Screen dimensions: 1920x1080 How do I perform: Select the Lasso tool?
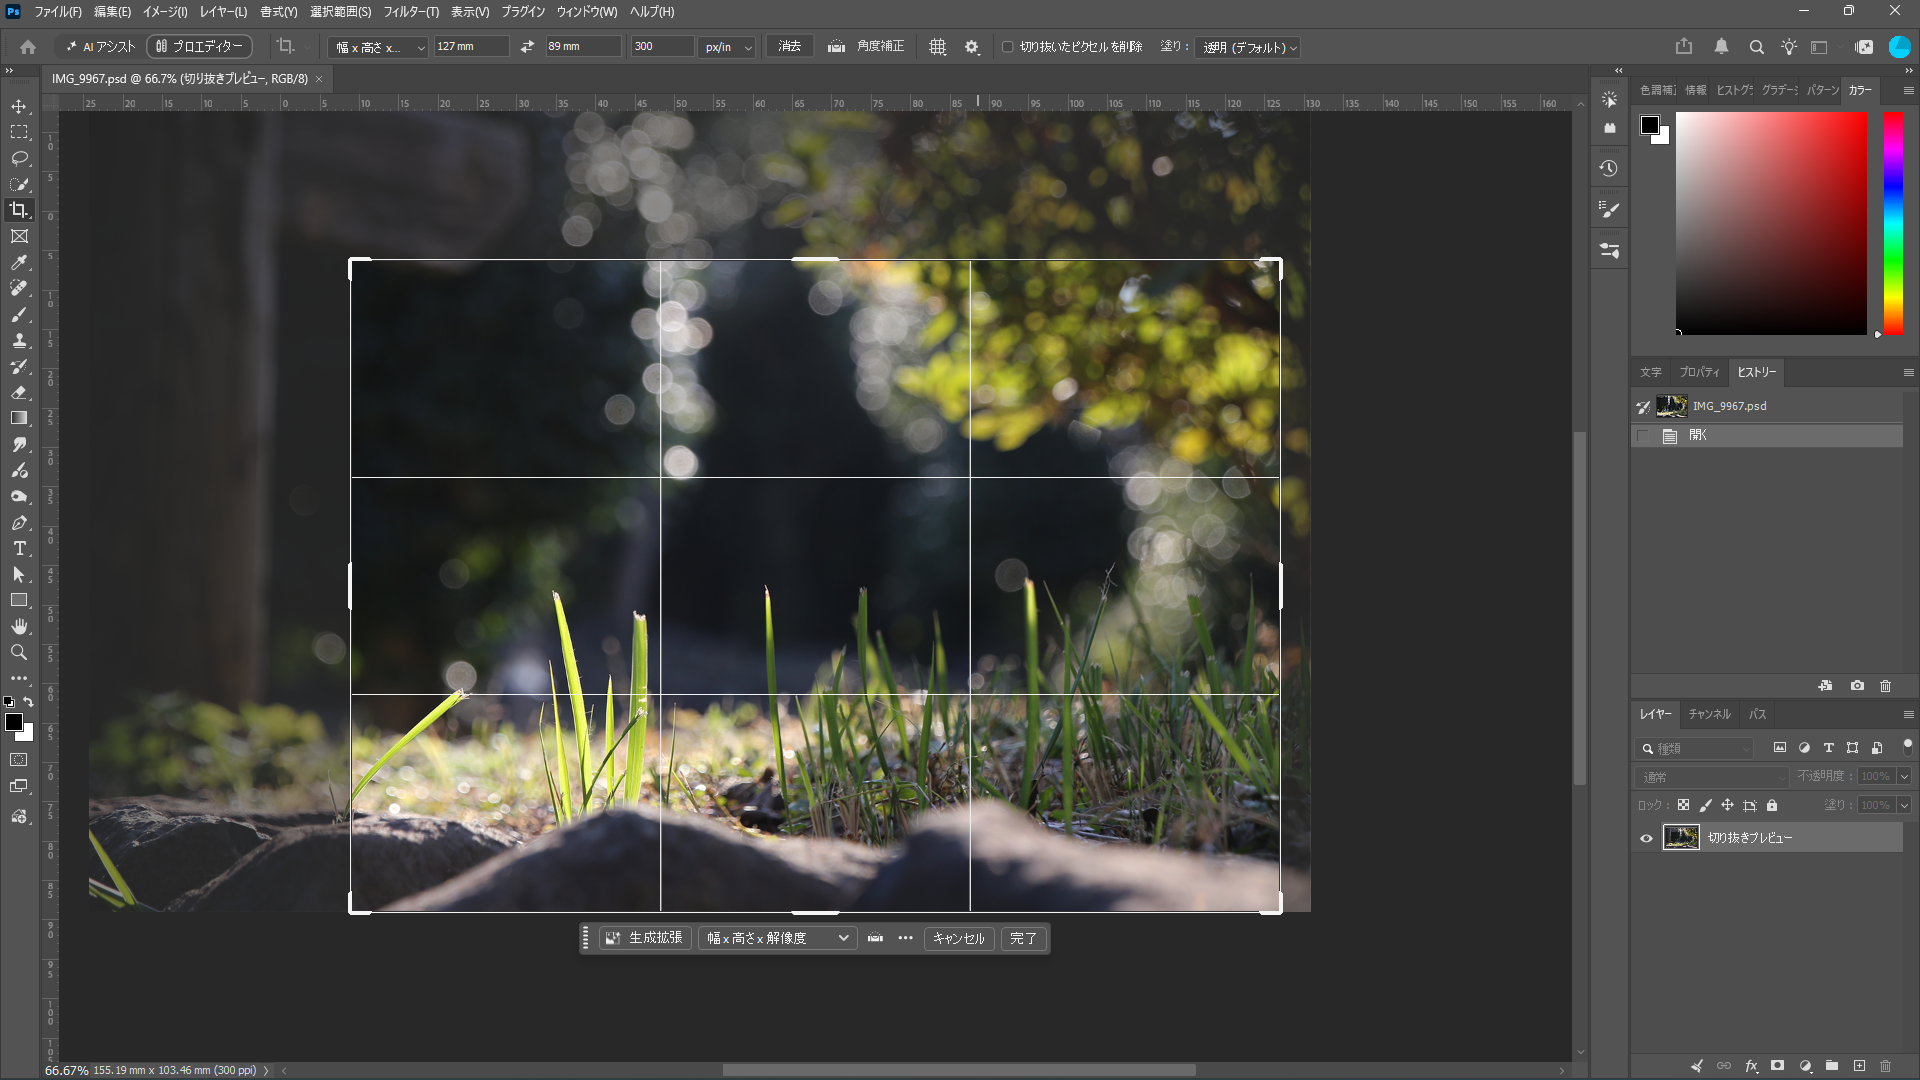pos(19,158)
